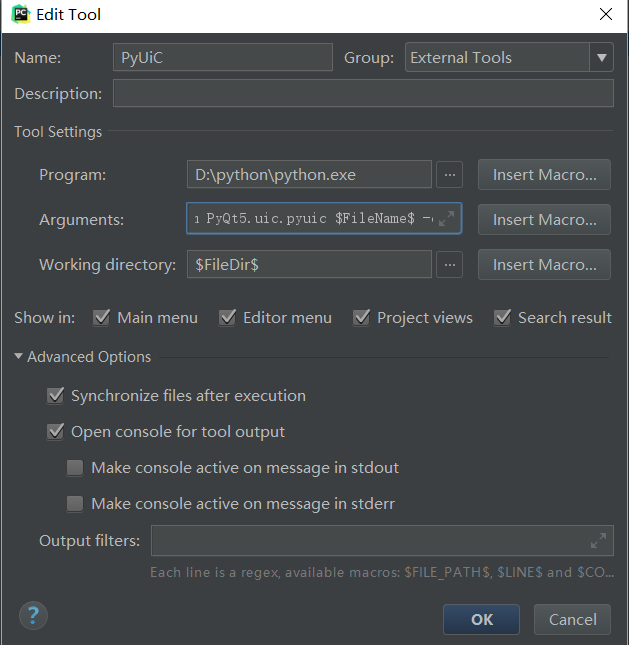This screenshot has width=629, height=645.
Task: Expand the Output filters field
Action: click(x=598, y=541)
